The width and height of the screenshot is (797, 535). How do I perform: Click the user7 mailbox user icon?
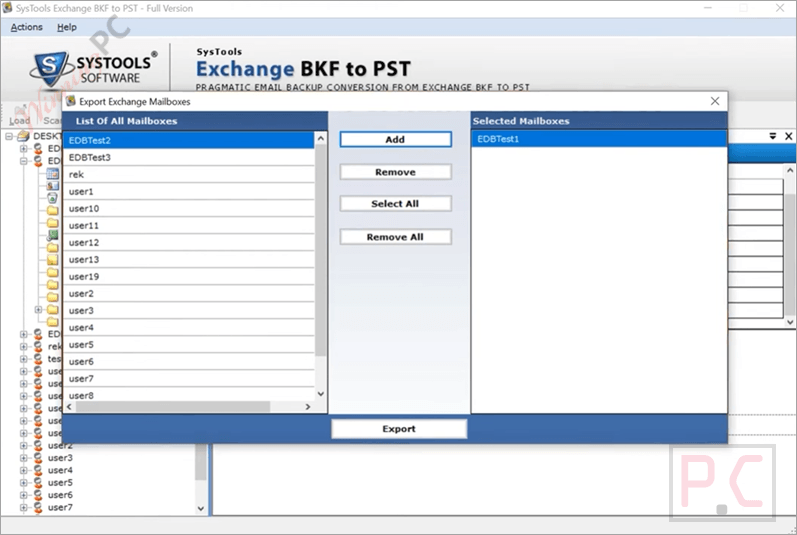point(38,508)
